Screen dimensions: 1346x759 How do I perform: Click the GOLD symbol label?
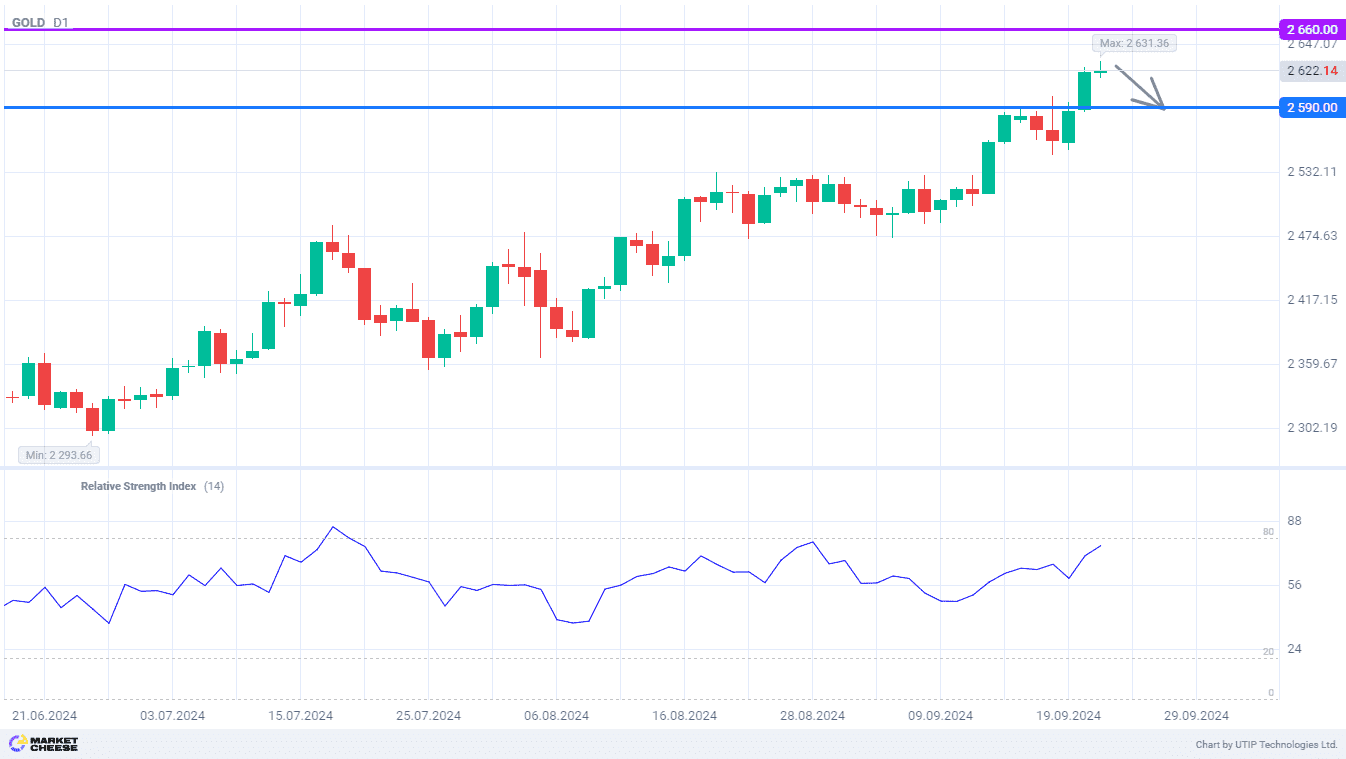[x=28, y=21]
